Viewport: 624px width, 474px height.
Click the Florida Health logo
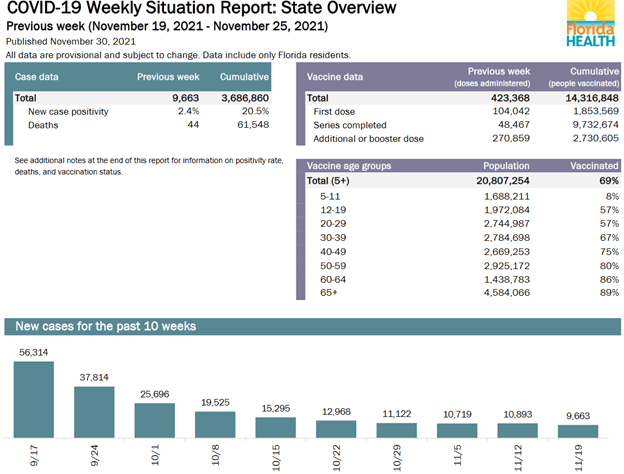tap(586, 25)
